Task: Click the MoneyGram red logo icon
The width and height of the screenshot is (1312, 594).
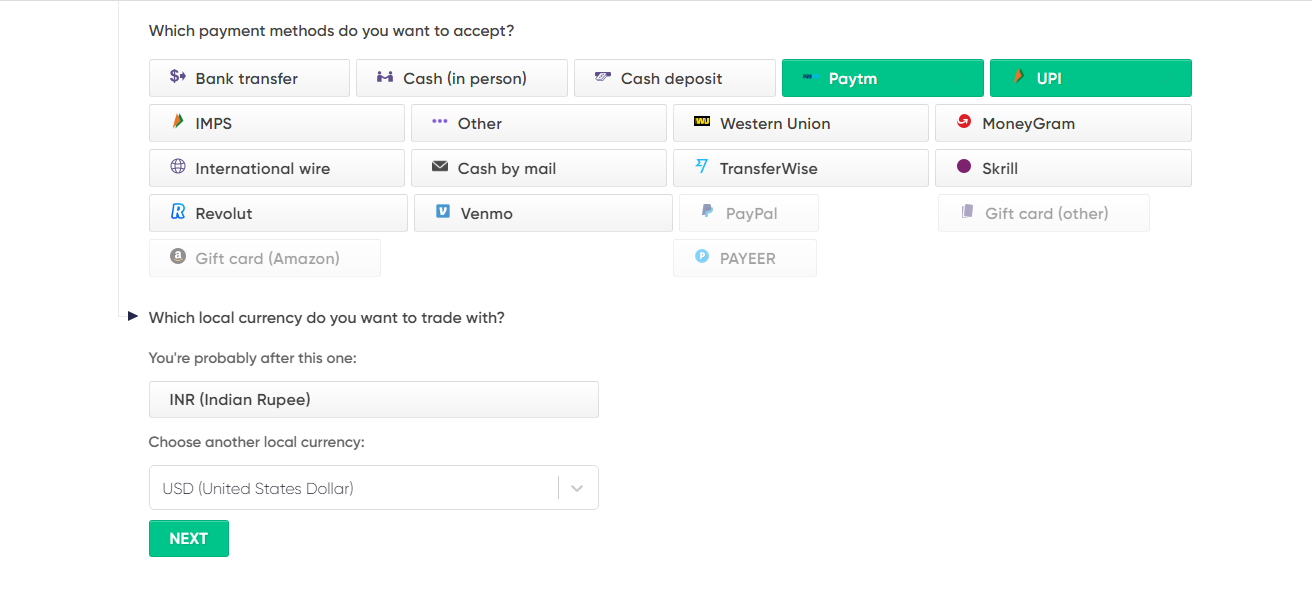Action: point(964,121)
